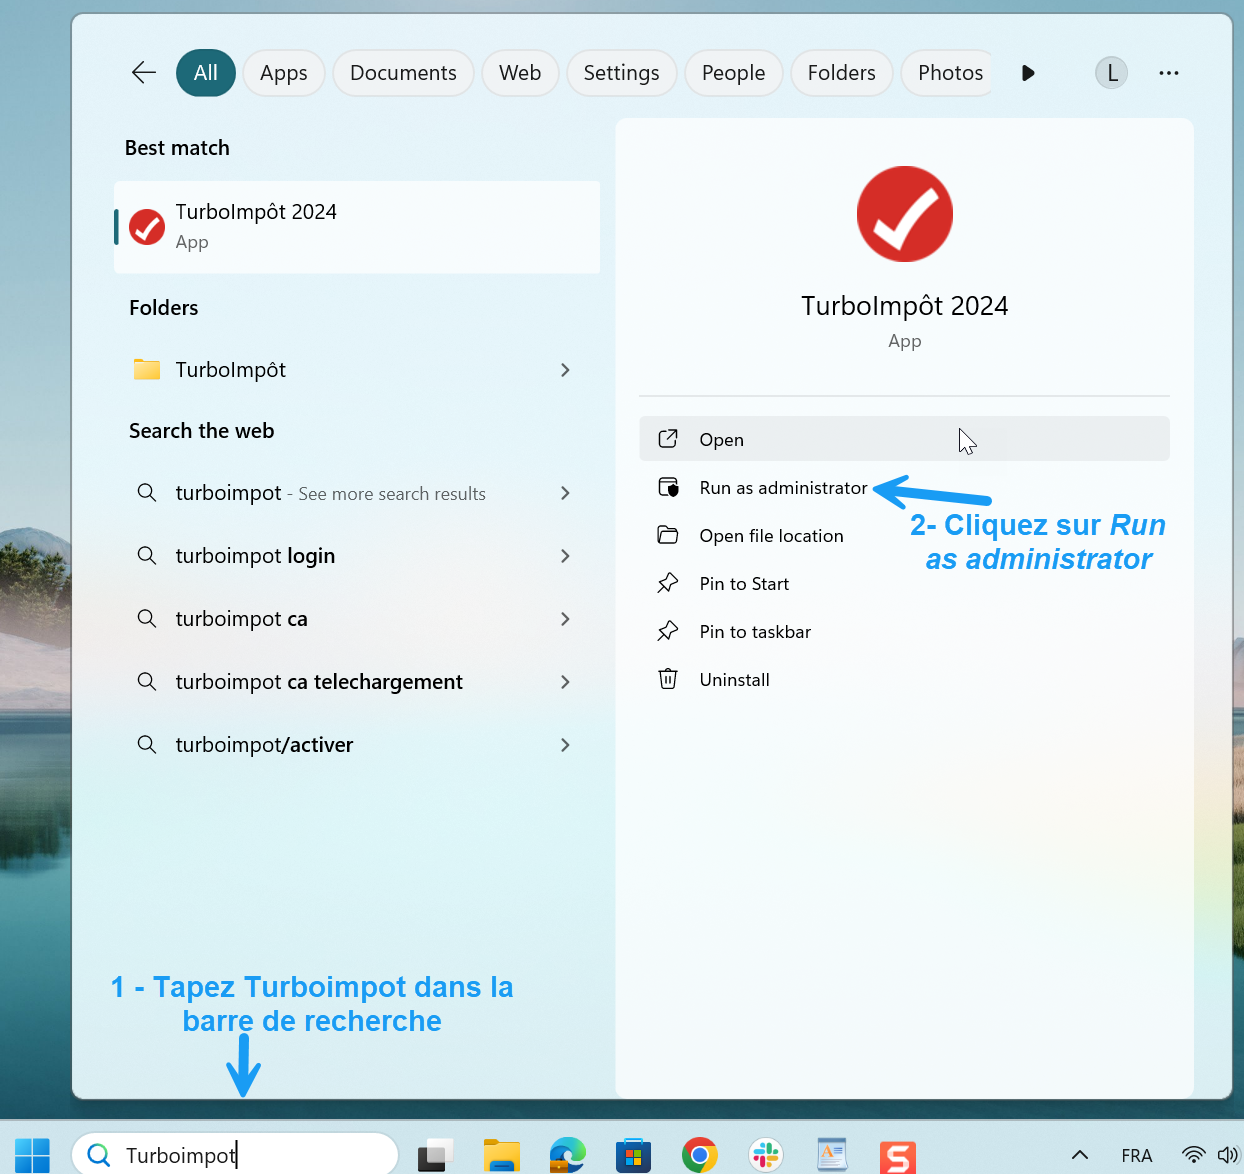Open the Wi-Fi network tray icon

1193,1155
